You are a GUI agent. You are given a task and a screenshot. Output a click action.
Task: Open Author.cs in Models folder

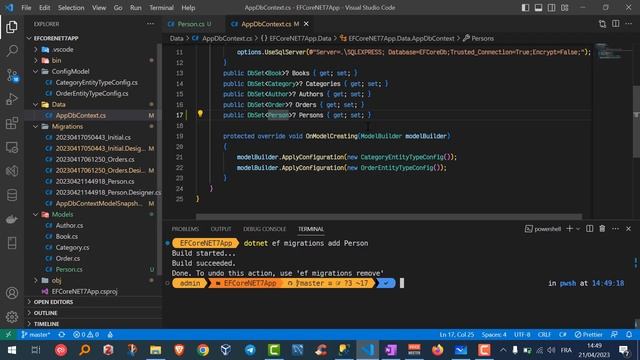click(69, 225)
